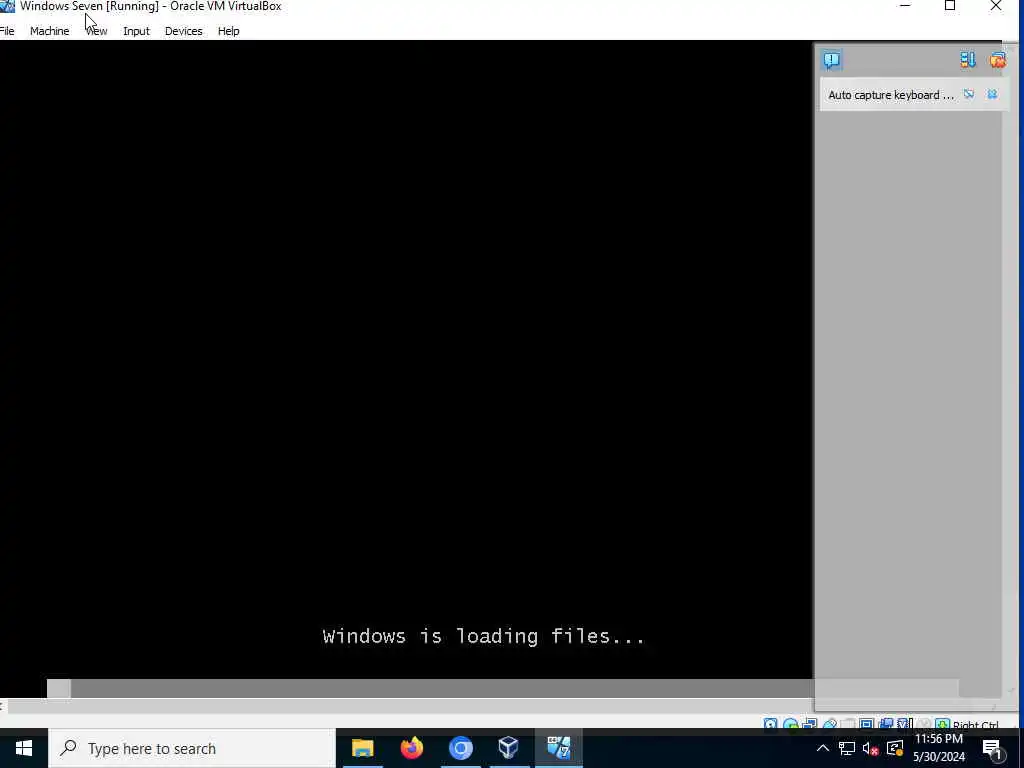Click the hard disk status bar indicator
This screenshot has height=768, width=1024.
point(771,724)
